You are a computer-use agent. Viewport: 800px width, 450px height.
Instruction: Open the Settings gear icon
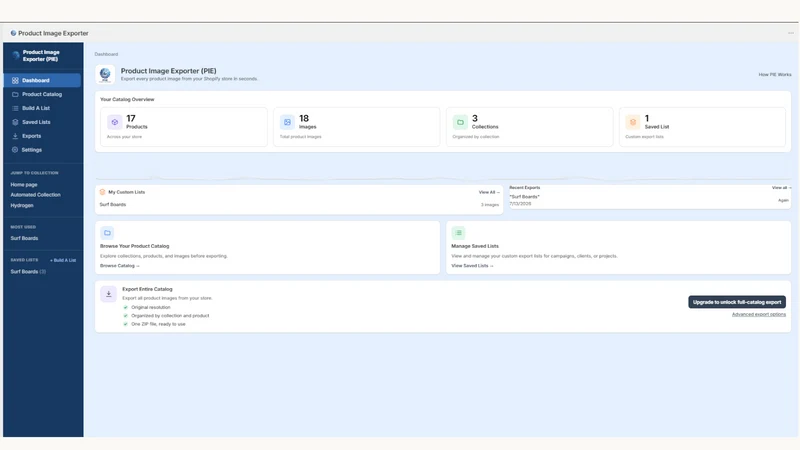click(15, 150)
